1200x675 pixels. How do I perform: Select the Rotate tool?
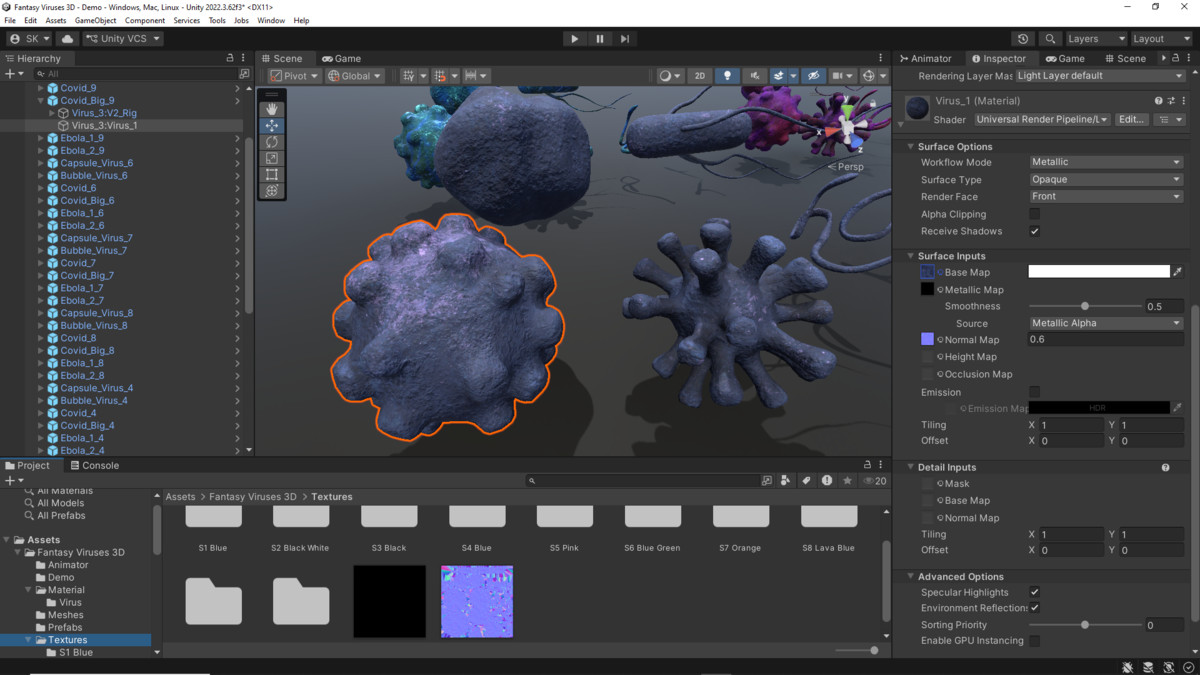[271, 141]
